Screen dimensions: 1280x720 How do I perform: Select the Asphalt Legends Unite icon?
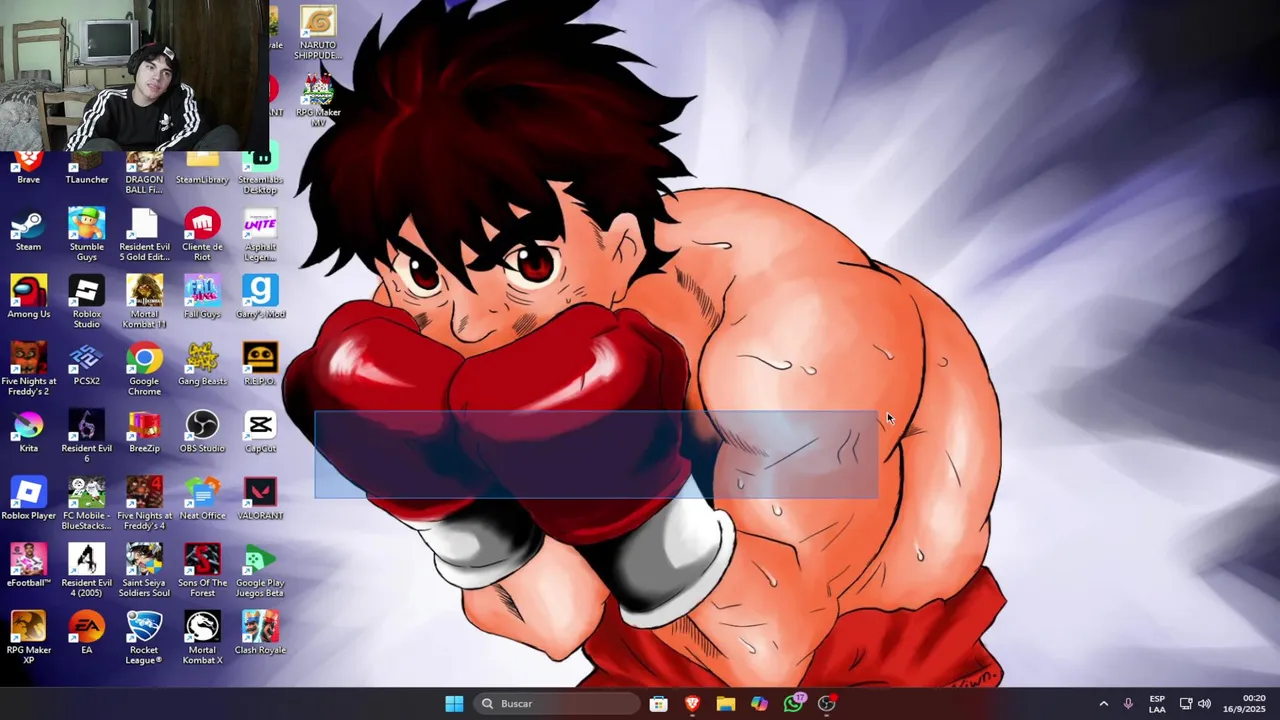(x=260, y=234)
